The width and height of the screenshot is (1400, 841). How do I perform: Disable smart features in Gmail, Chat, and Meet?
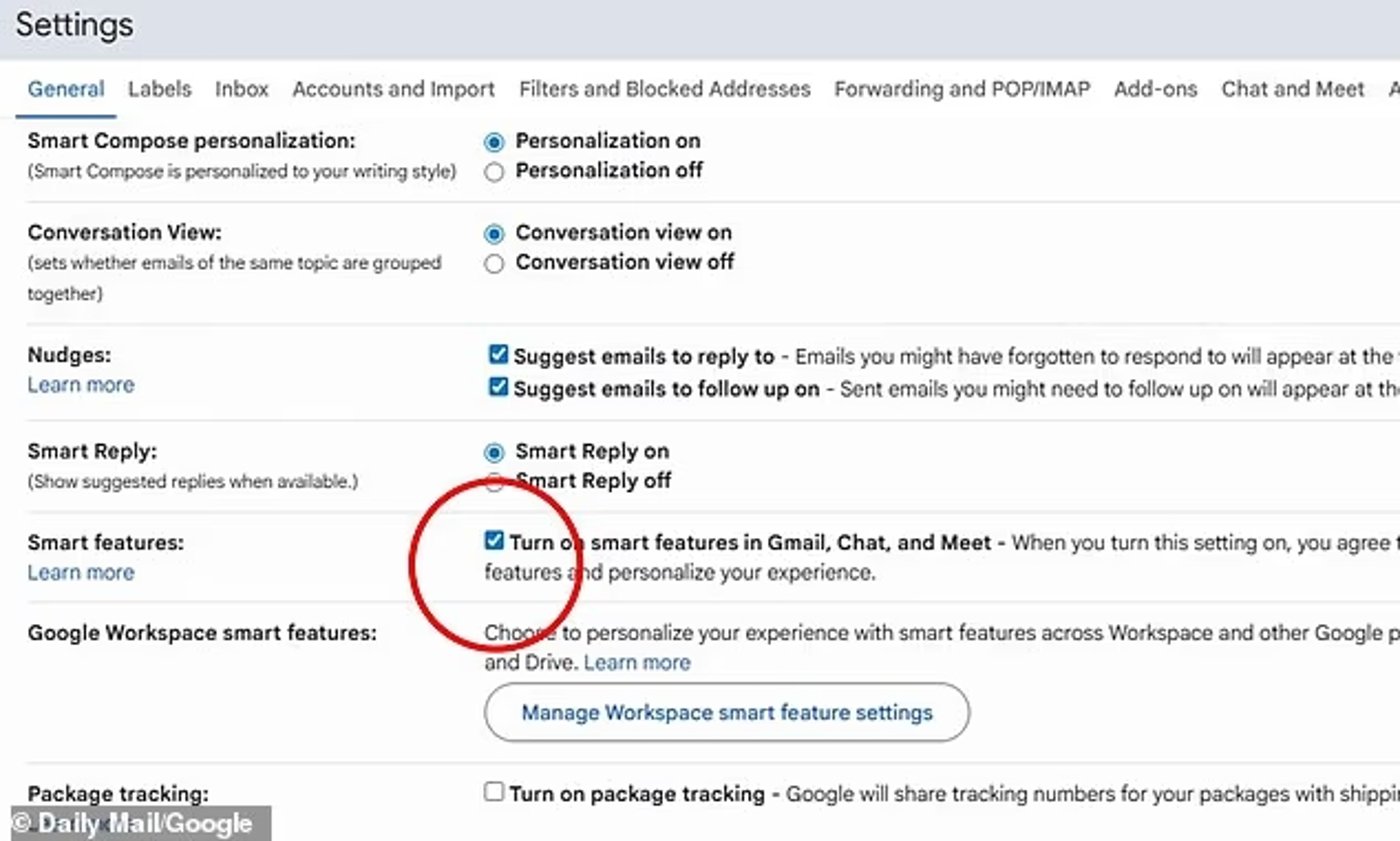pos(494,540)
